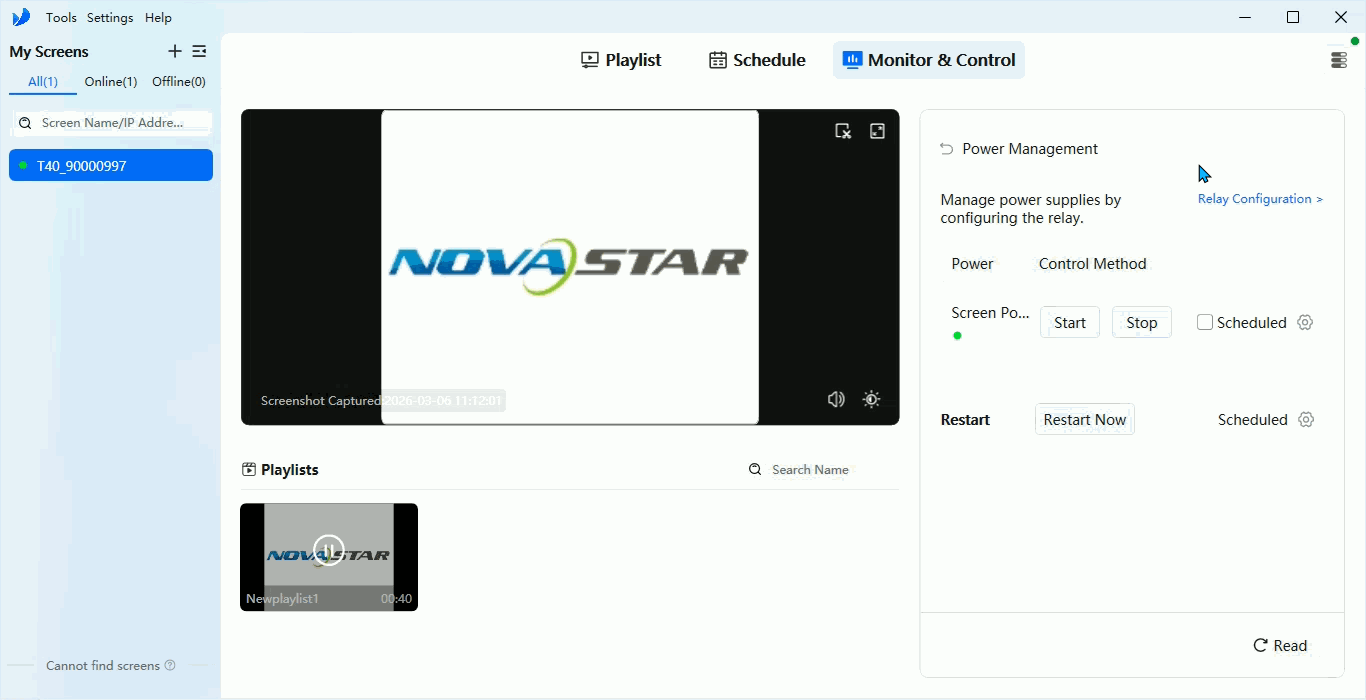Image resolution: width=1366 pixels, height=700 pixels.
Task: Enable the Scheduled checkbox for Screen Power
Action: coord(1205,322)
